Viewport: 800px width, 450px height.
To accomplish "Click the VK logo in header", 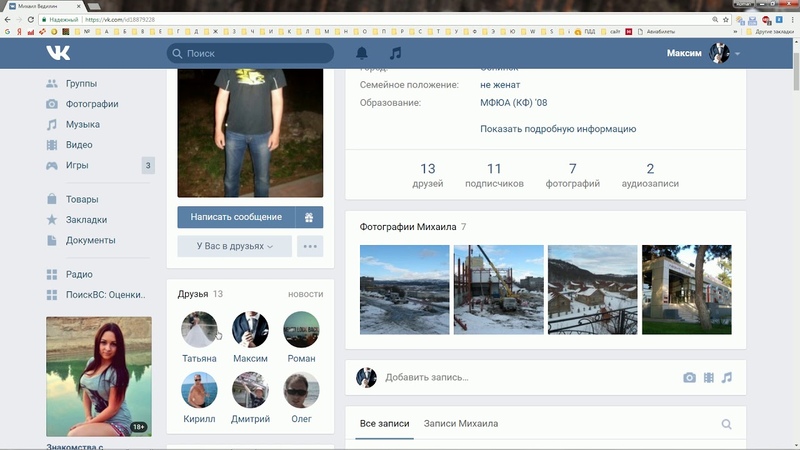I will [x=58, y=53].
